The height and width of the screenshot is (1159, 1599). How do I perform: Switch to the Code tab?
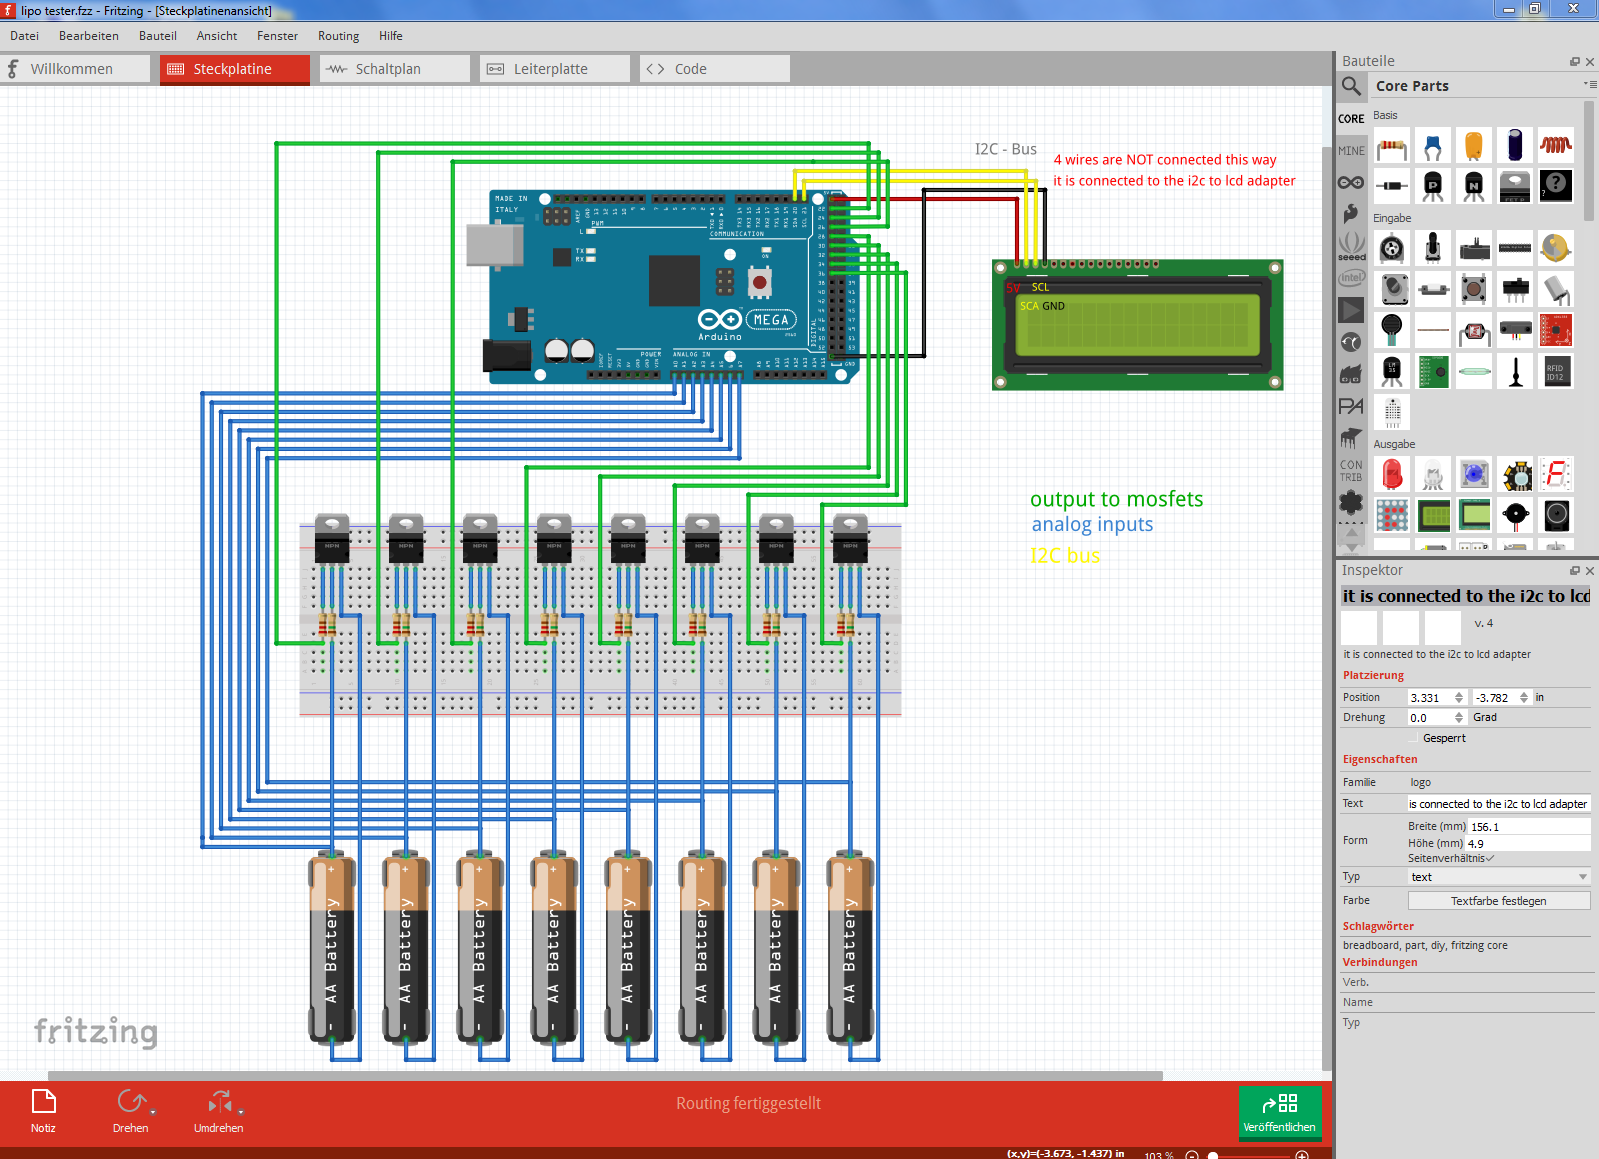[x=715, y=69]
